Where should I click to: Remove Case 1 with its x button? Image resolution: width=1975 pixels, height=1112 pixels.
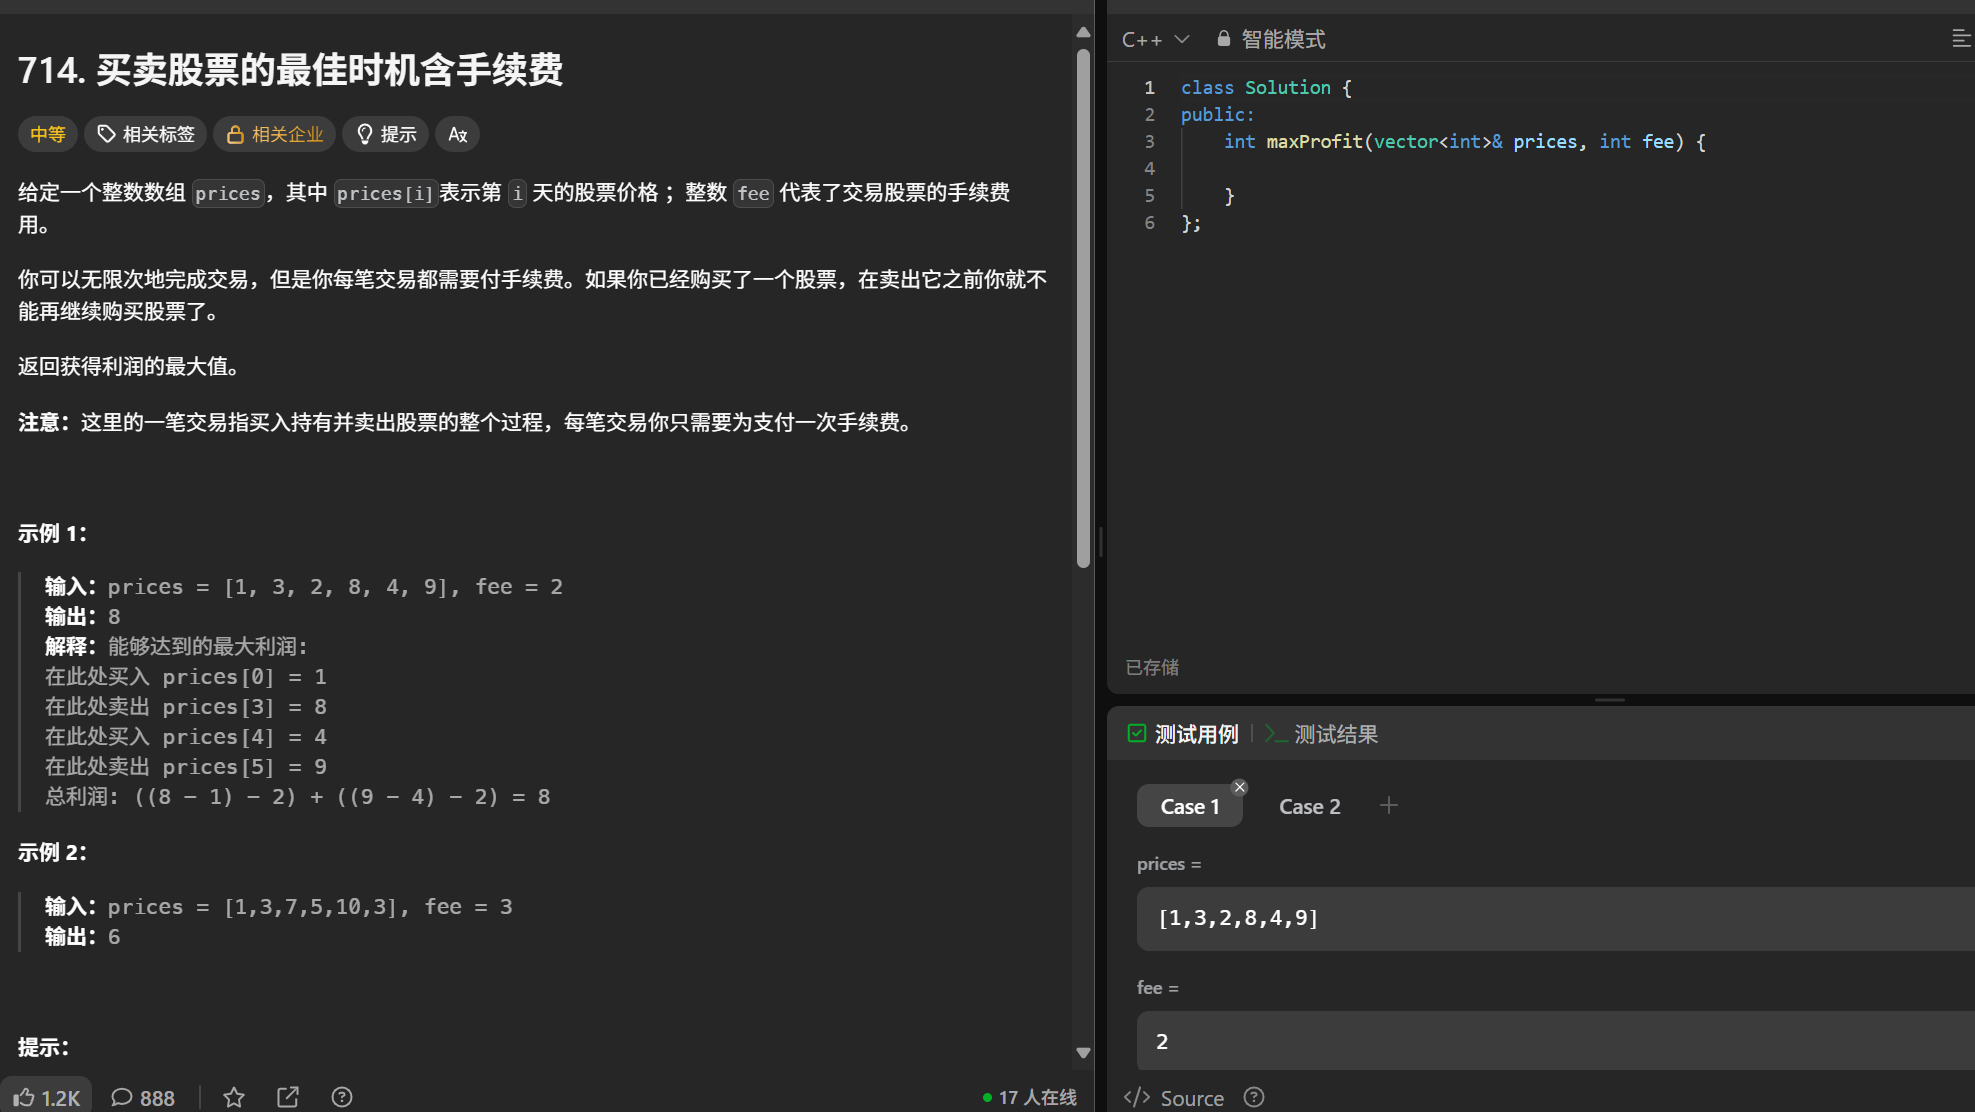click(x=1239, y=787)
